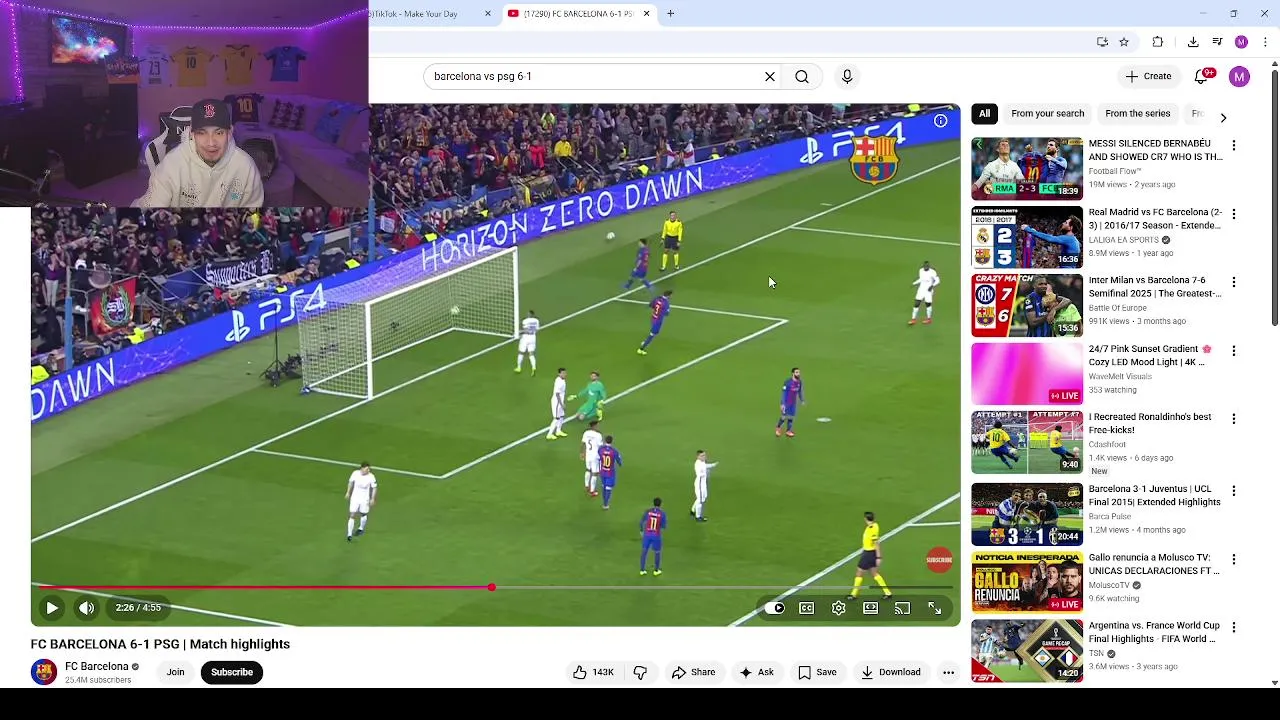Join the FC Barcelona channel membership
1280x720 pixels.
[x=175, y=672]
